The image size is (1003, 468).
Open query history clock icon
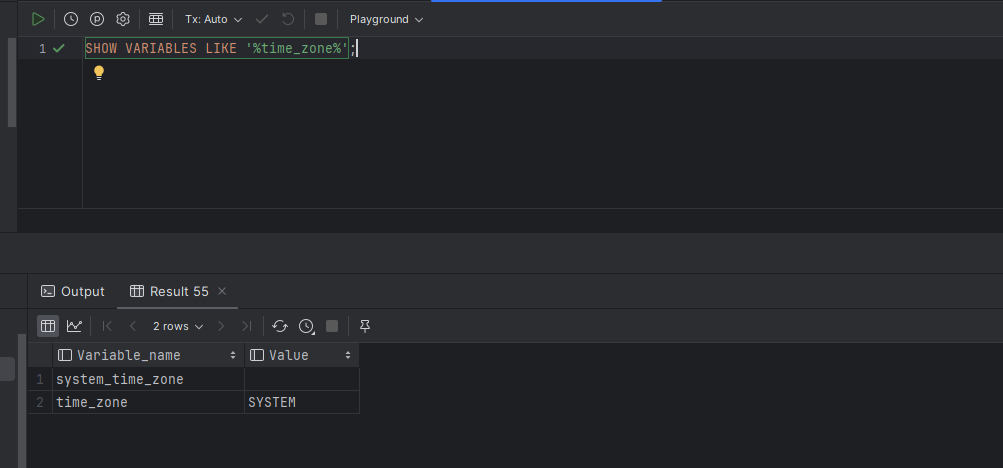point(71,19)
